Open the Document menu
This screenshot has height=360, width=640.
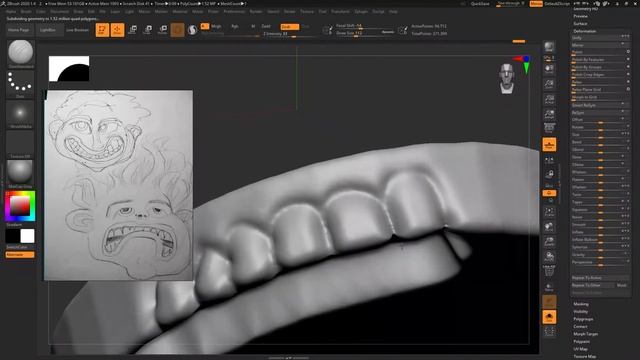[x=60, y=11]
